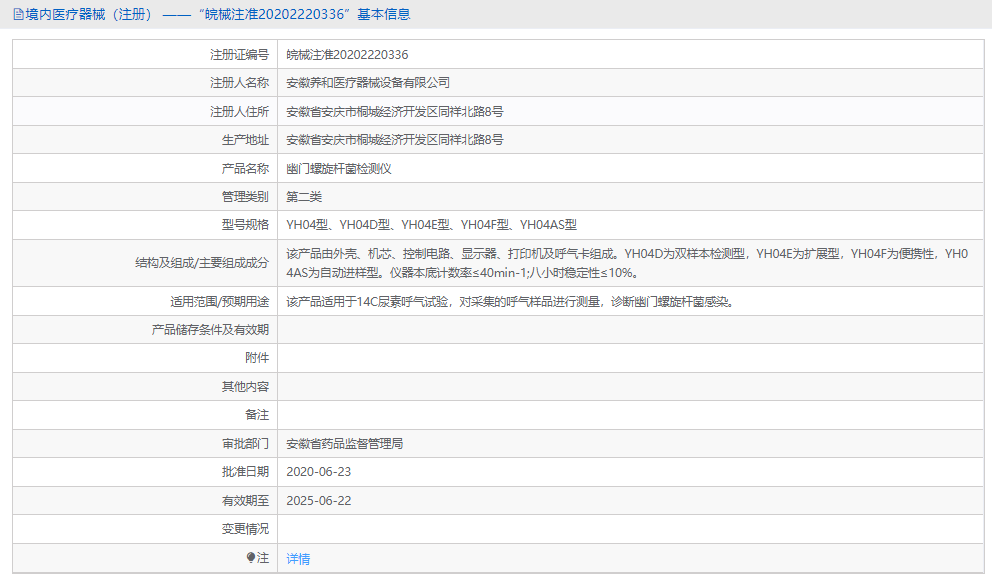Click the 管理类别 label
The width and height of the screenshot is (992, 579).
coord(245,197)
